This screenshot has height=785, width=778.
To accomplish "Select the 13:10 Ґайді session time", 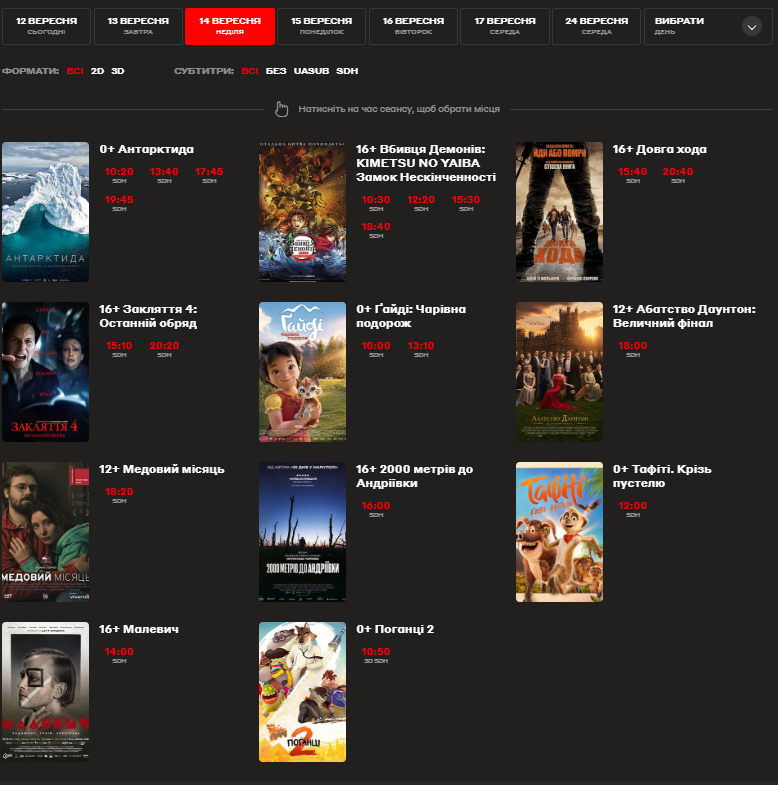I will tap(421, 346).
